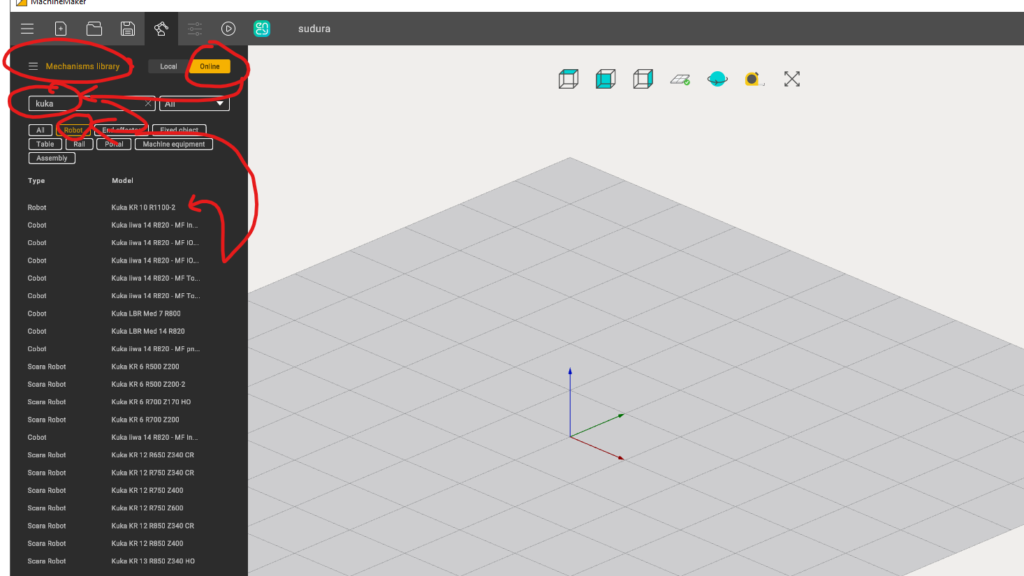Clear the kuka search text

tap(148, 103)
